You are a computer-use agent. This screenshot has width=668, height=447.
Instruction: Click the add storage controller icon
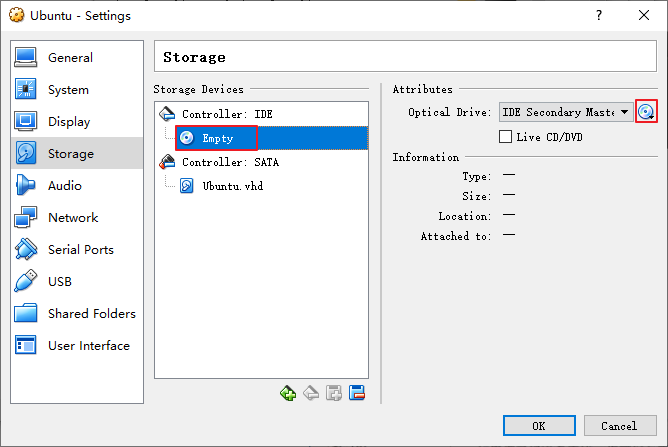288,393
